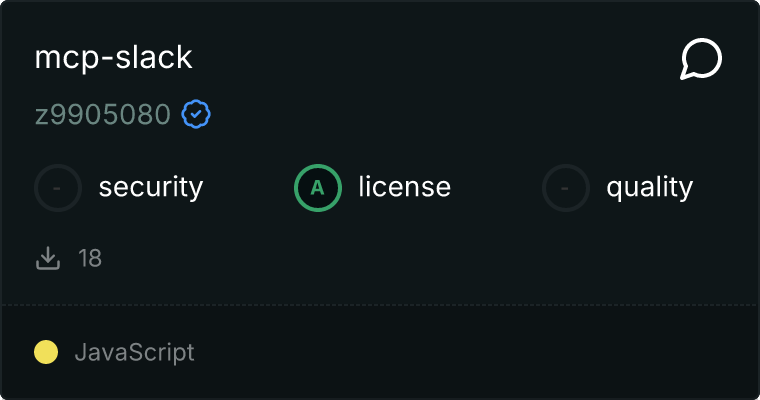This screenshot has width=760, height=400.
Task: Select the JavaScript language label
Action: [134, 352]
